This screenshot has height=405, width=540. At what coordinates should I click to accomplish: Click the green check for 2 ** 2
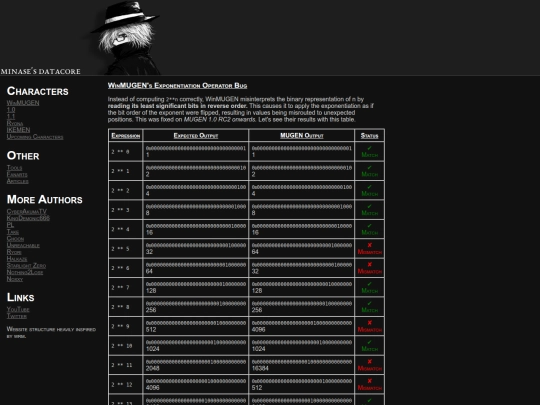370,187
